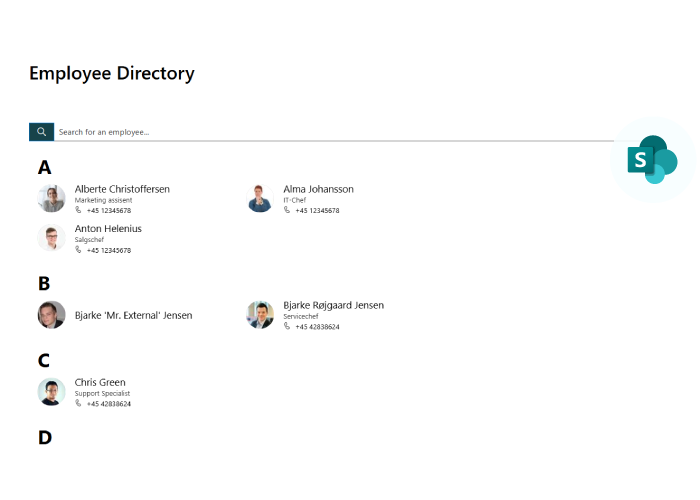Open Chris Green's profile photo

click(51, 392)
